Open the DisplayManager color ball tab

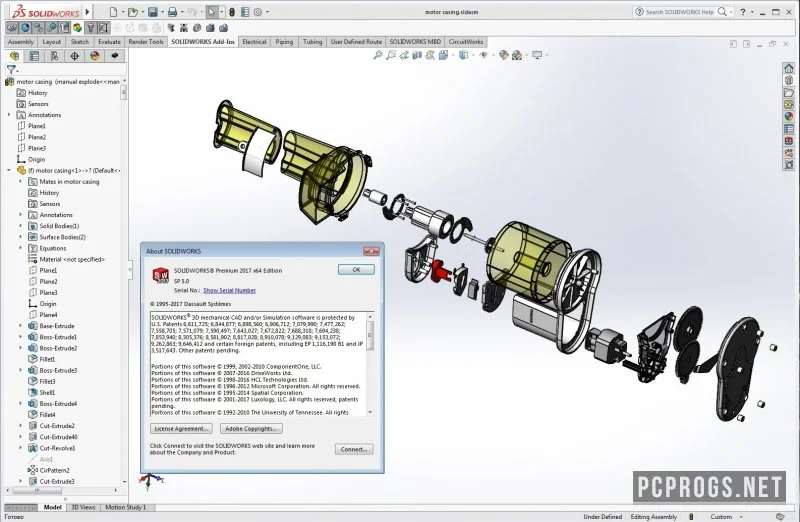94,56
